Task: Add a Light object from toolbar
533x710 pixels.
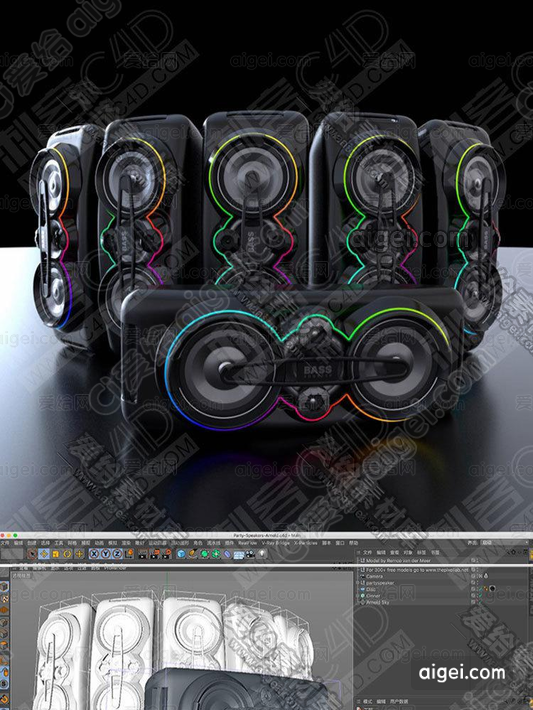Action: 262,554
